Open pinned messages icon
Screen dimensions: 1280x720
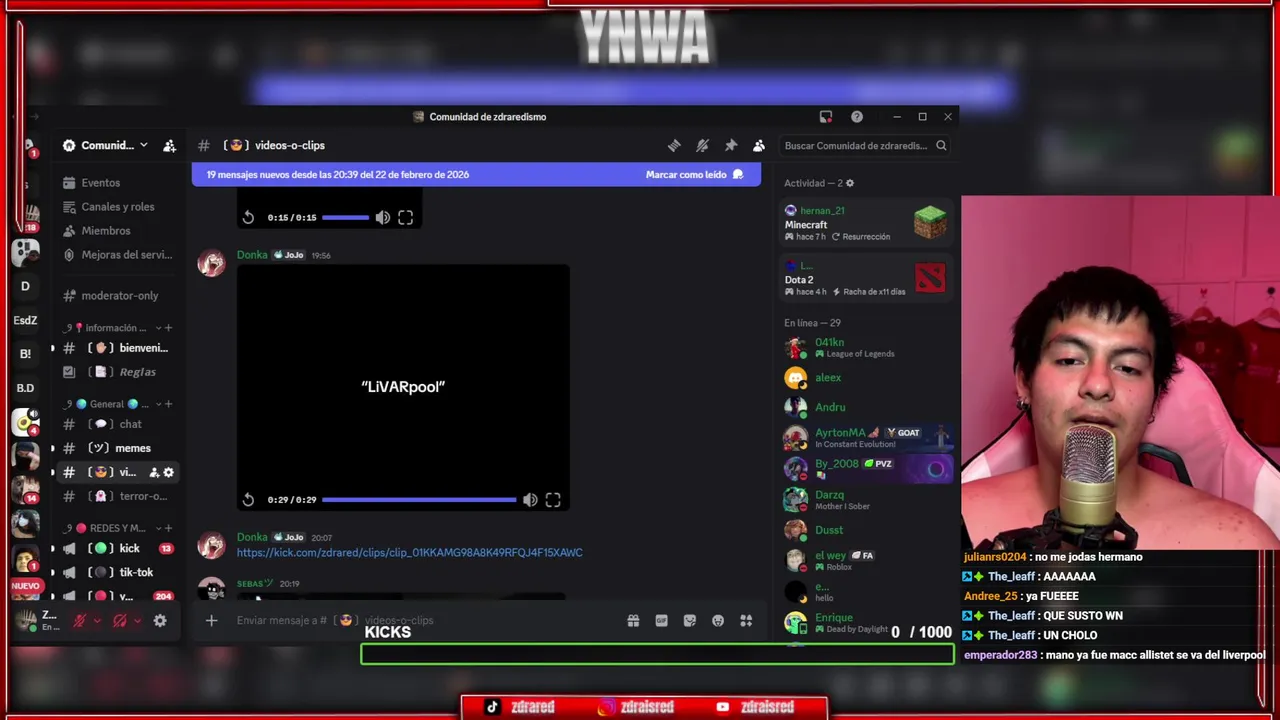731,146
